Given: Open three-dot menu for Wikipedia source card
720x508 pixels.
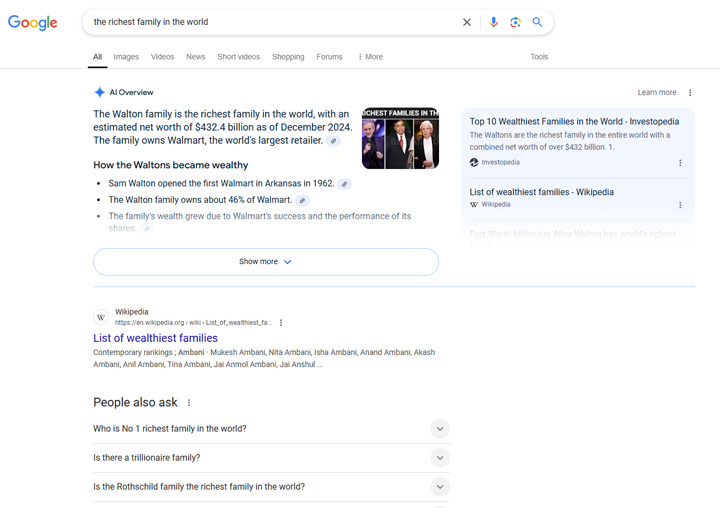Looking at the screenshot, I should pyautogui.click(x=680, y=205).
